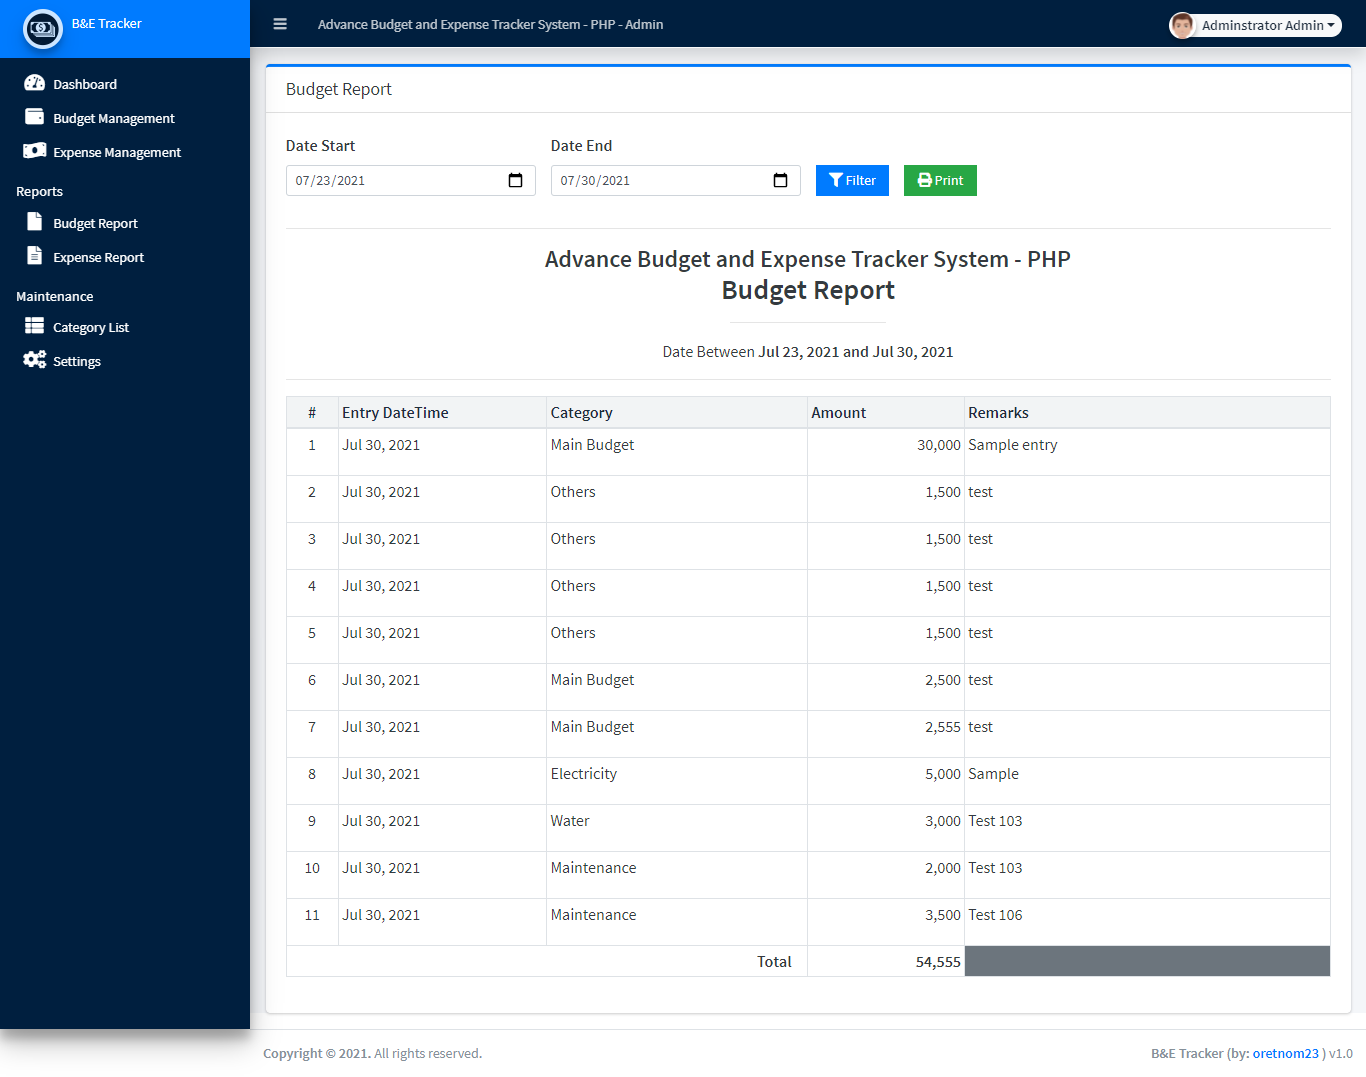Click the Category List table icon
The height and width of the screenshot is (1077, 1366).
pos(35,326)
